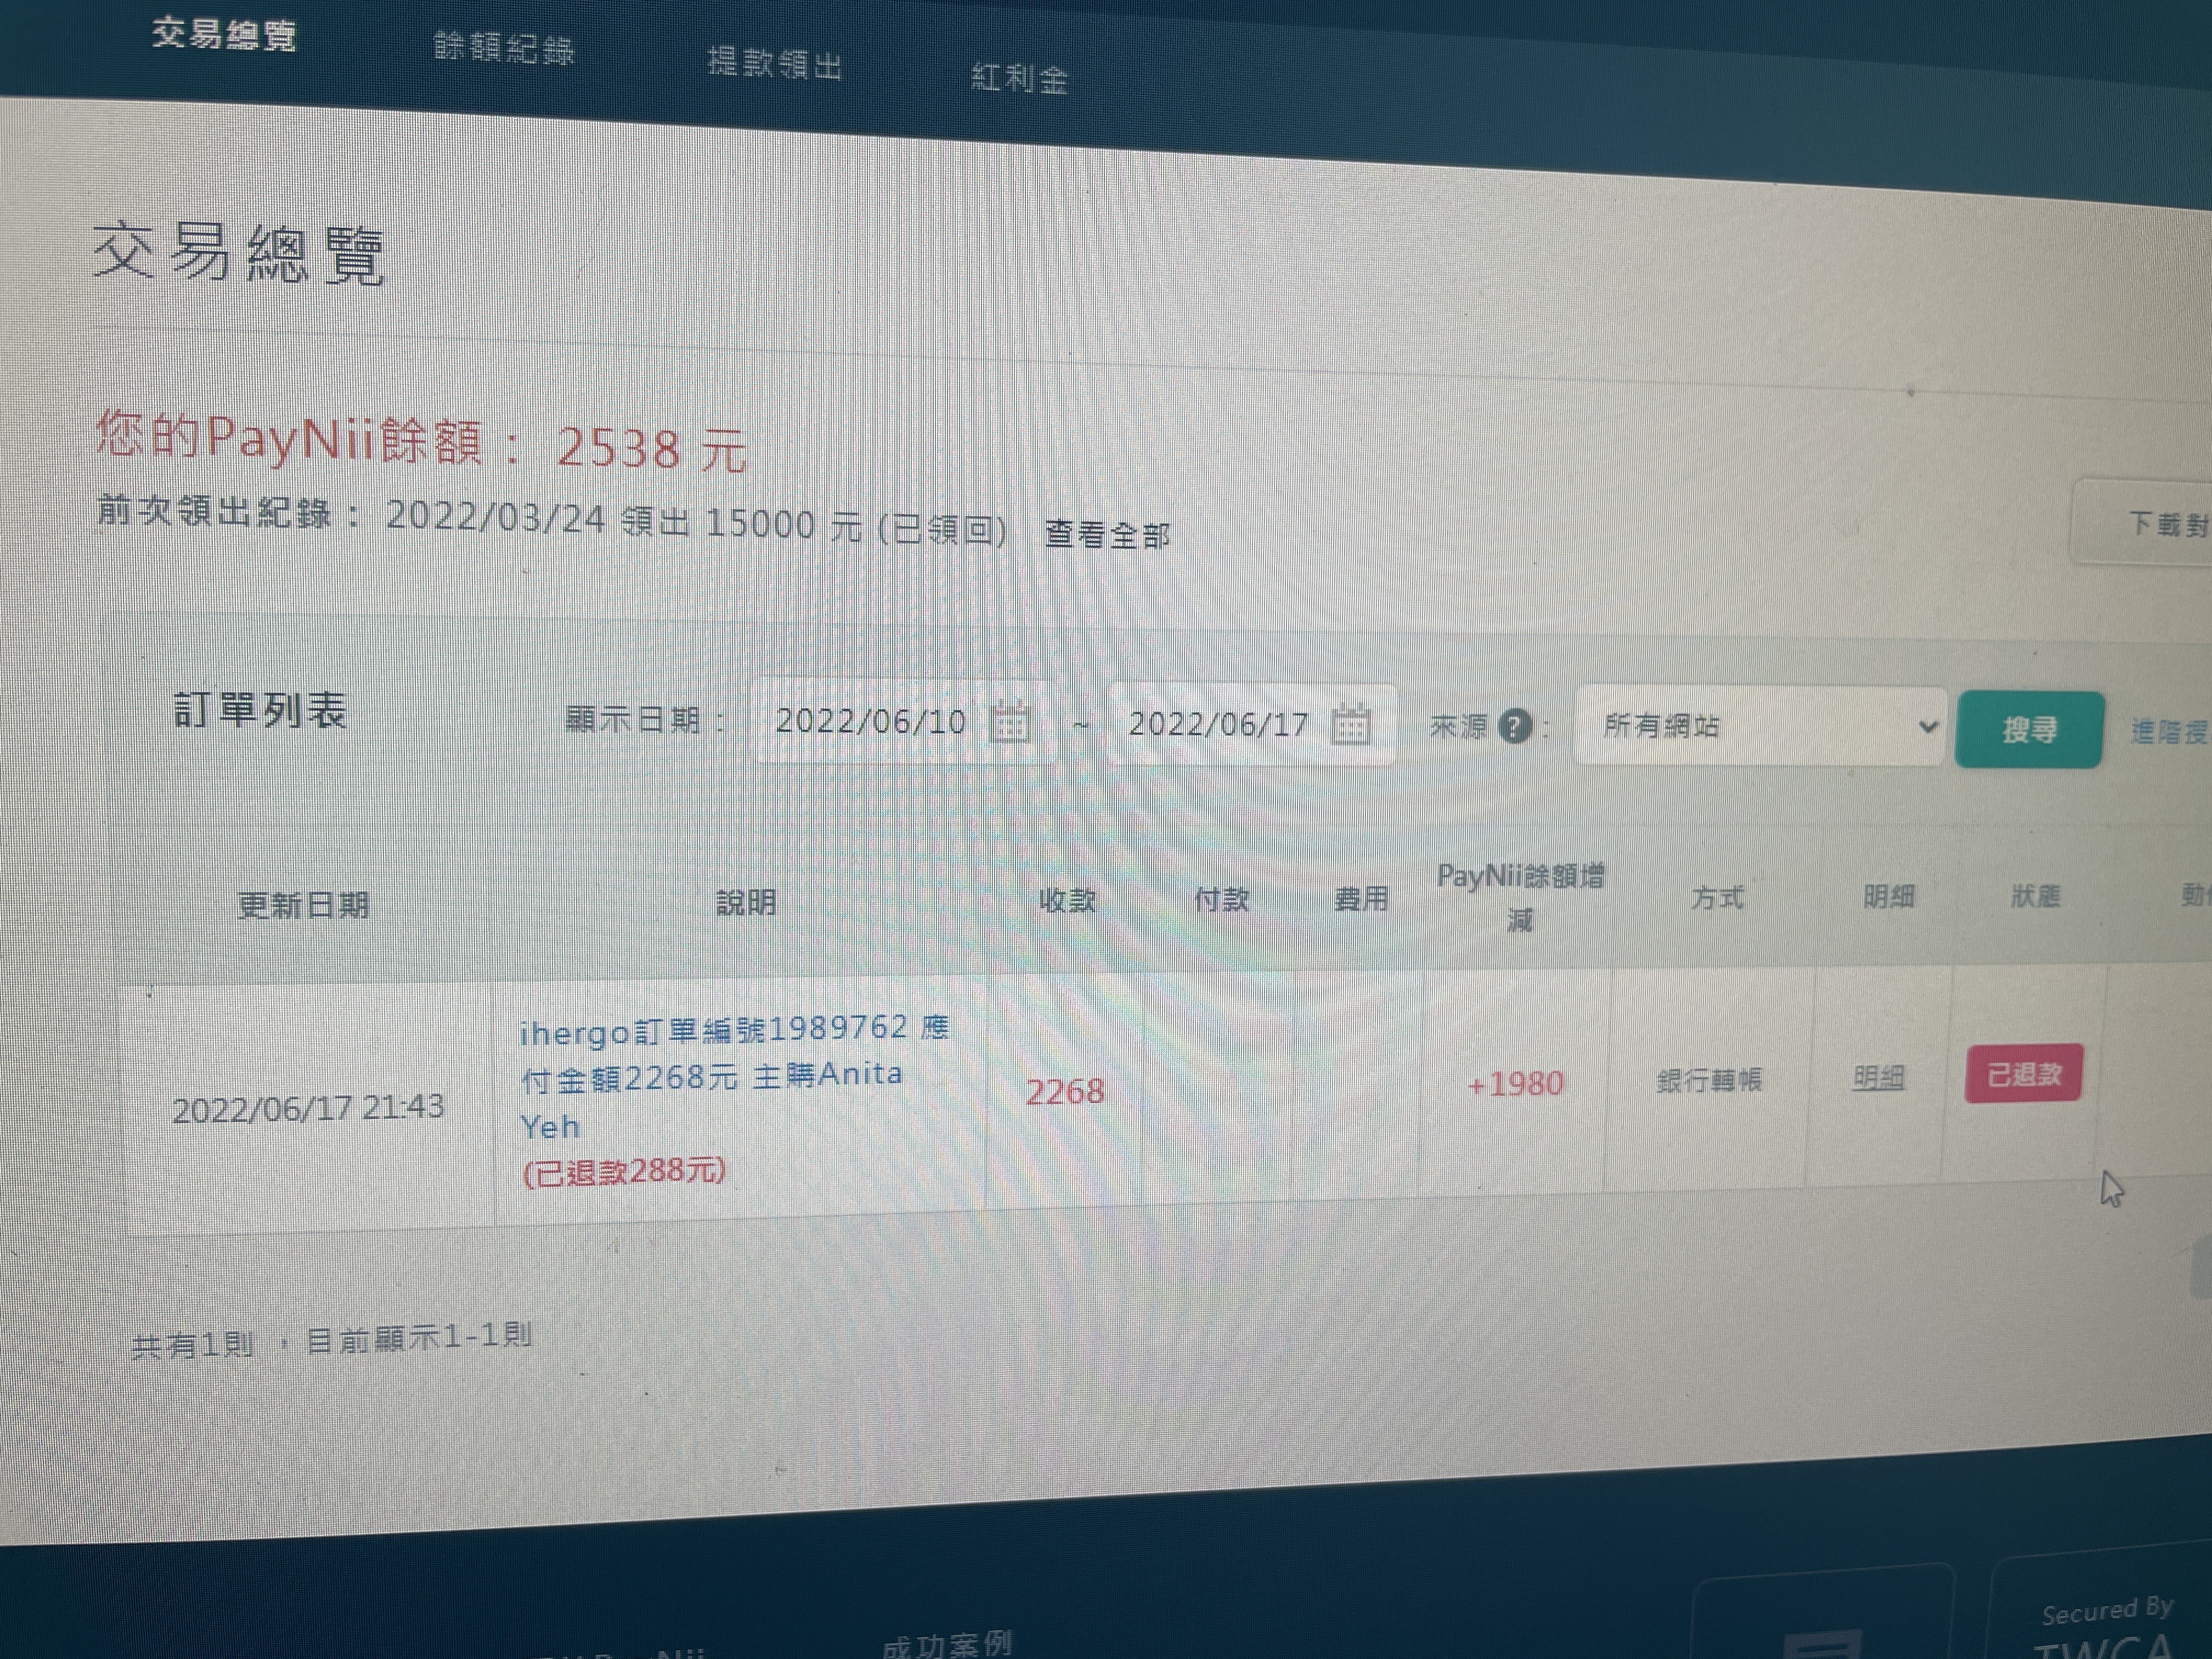Expand the 所有網站 source dropdown
Viewport: 2212px width, 1659px height.
(1759, 727)
